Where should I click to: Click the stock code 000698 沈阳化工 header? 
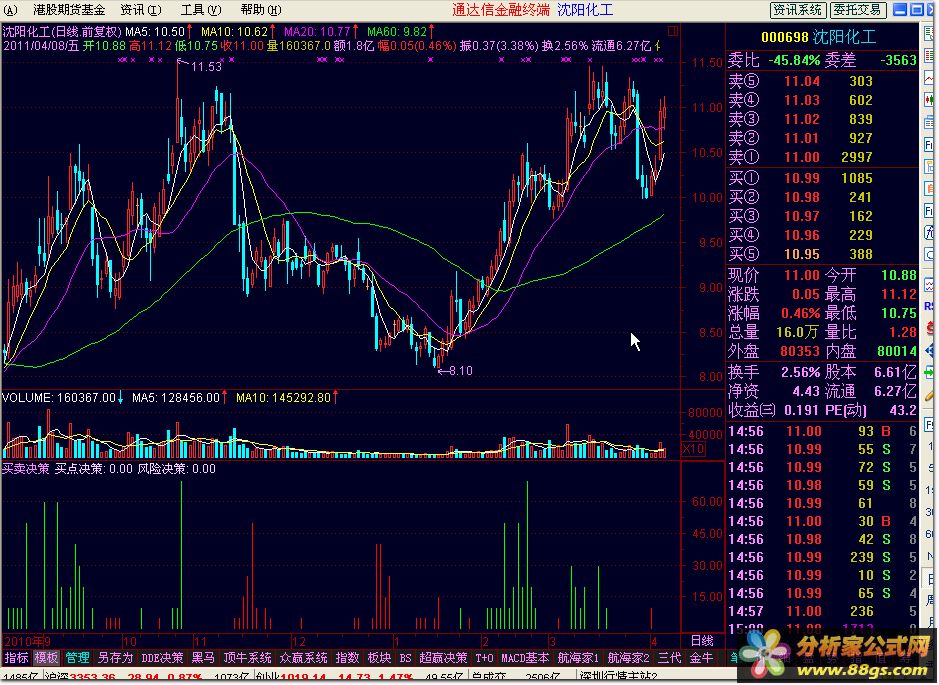818,37
